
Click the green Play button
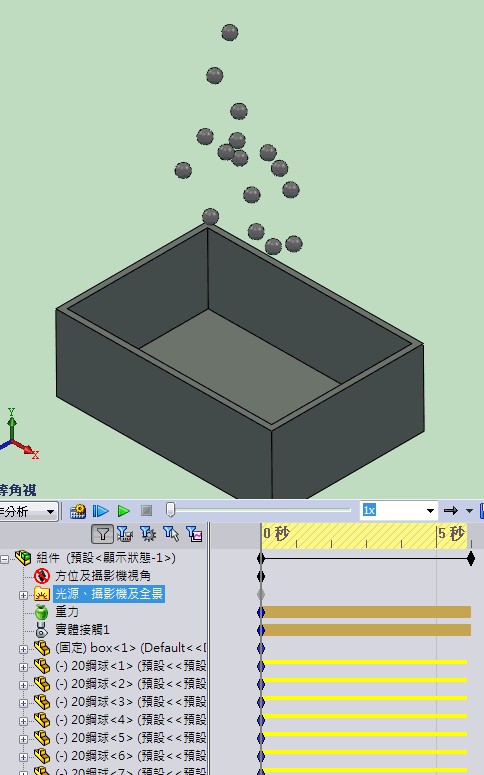click(123, 511)
